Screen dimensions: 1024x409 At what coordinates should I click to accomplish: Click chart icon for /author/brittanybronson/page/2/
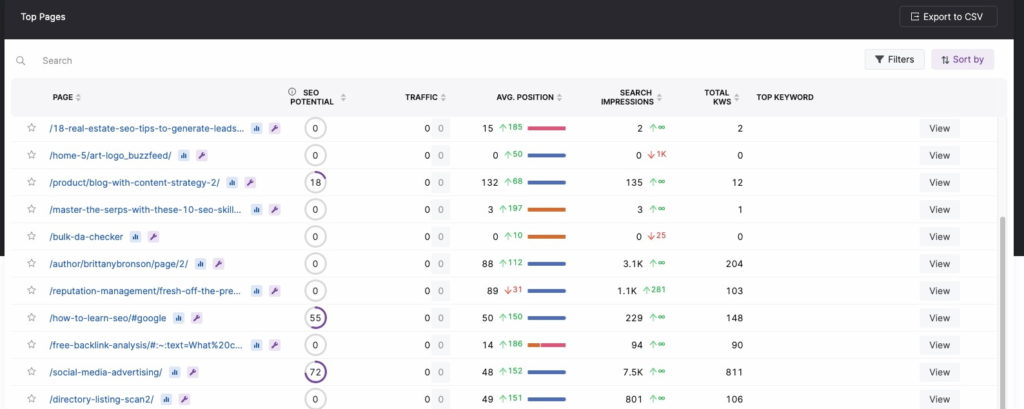(x=201, y=264)
